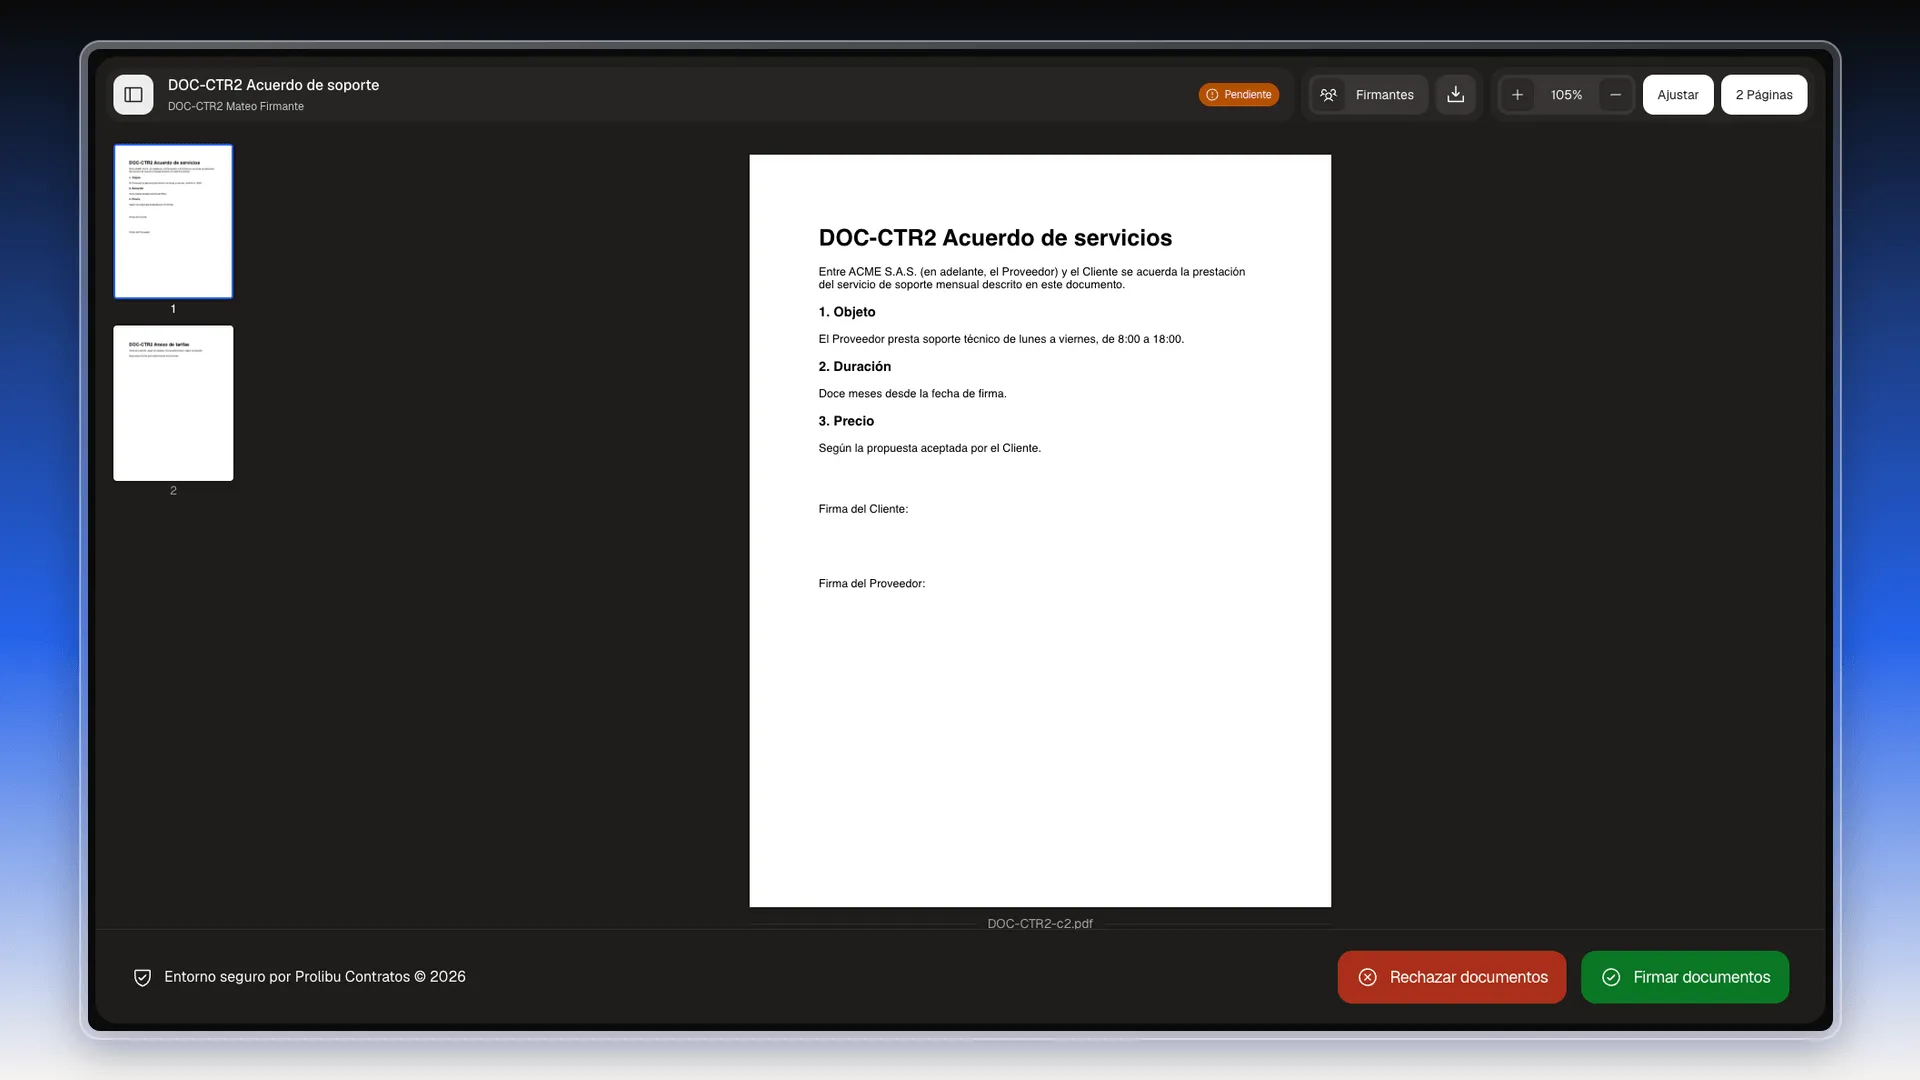Screen dimensions: 1920x1080
Task: Click title DOC-CTR2 Acuerdo de soporte
Action: point(273,85)
